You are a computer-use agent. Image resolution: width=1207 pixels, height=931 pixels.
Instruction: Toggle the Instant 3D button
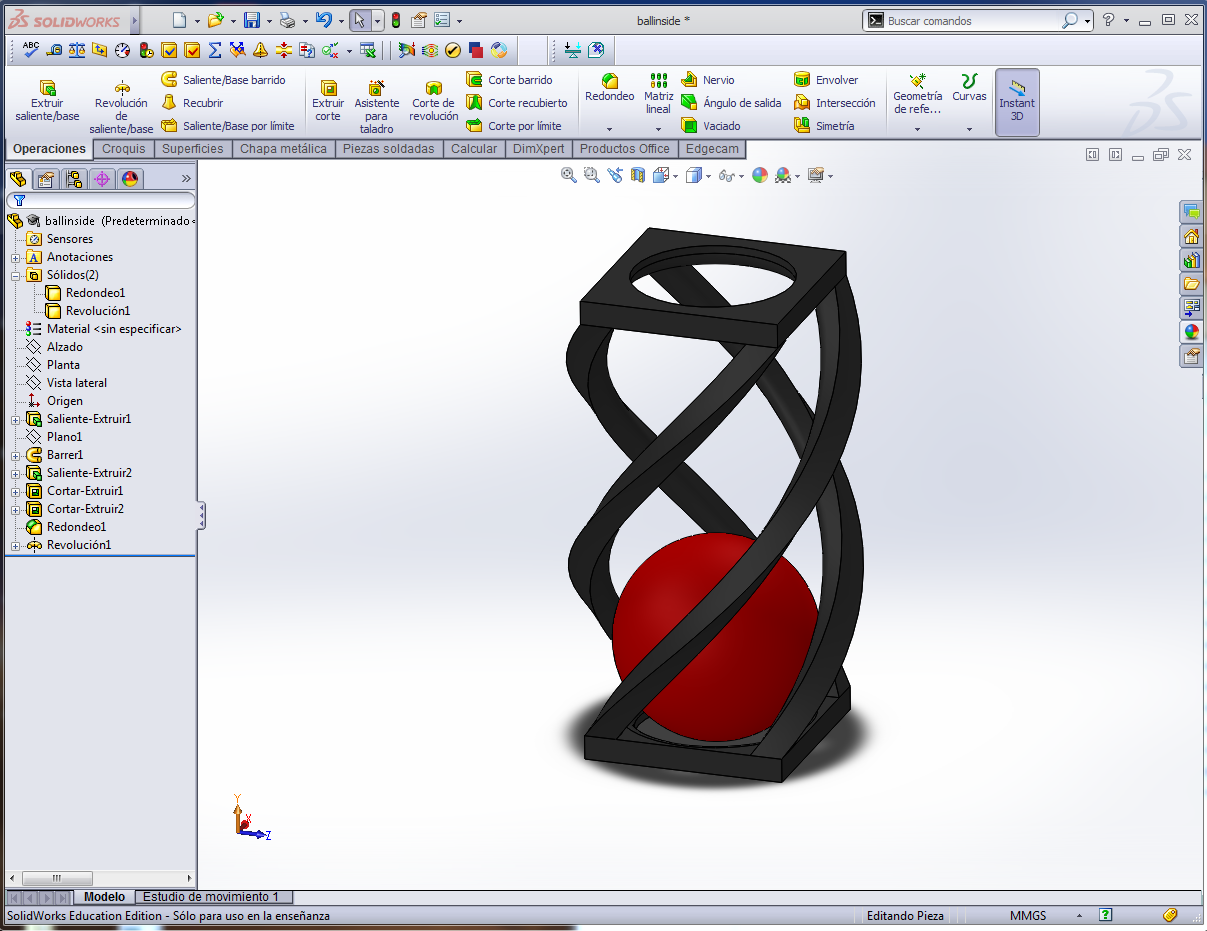[x=1017, y=102]
